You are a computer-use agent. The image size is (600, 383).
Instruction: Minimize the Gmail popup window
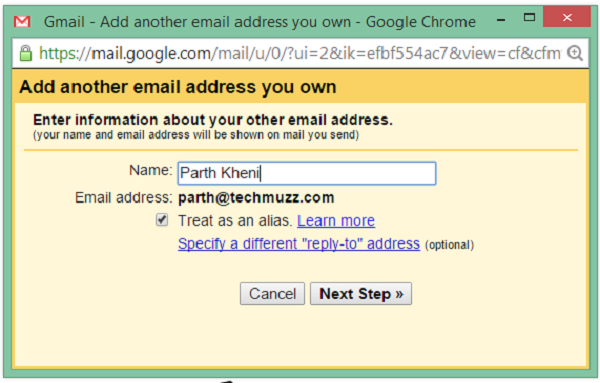[x=501, y=20]
